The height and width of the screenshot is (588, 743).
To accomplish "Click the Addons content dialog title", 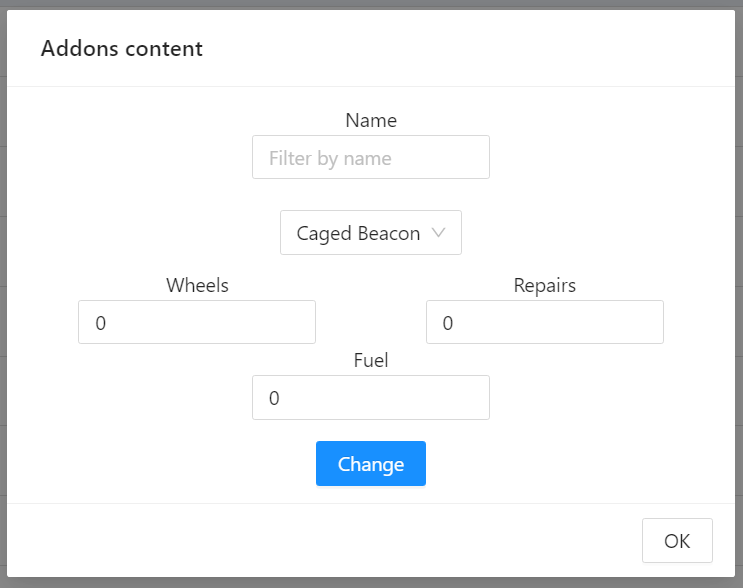I will (x=122, y=48).
